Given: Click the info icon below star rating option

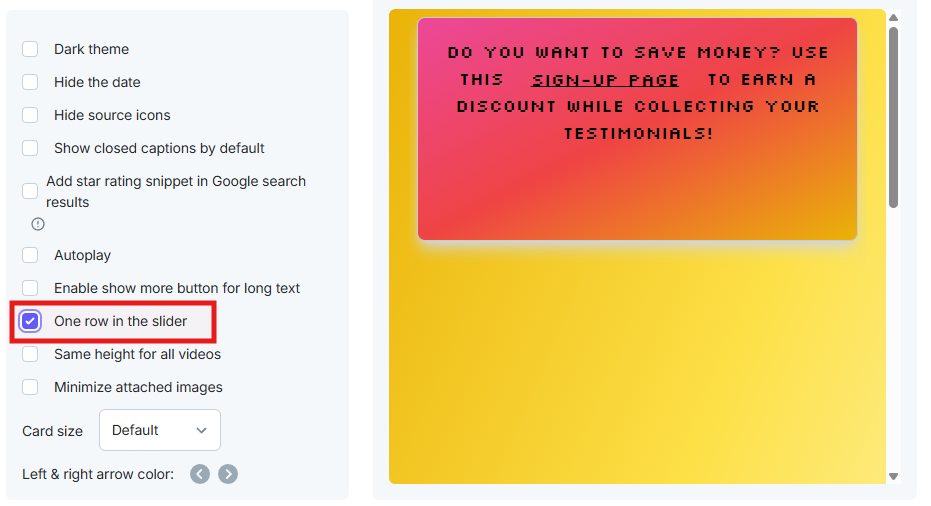Looking at the screenshot, I should point(38,224).
